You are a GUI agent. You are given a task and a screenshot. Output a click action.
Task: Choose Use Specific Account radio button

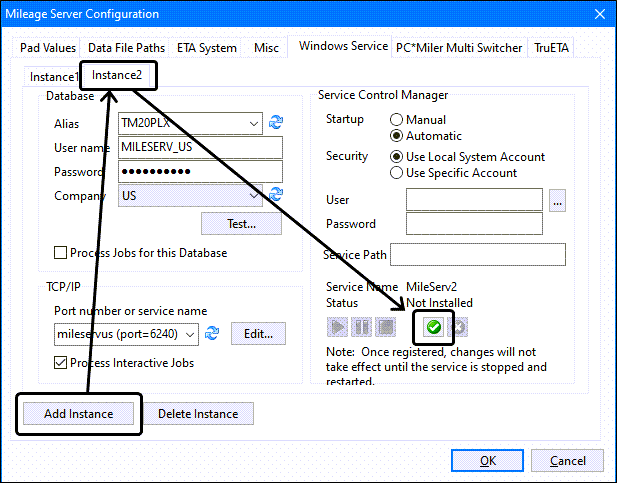pos(396,173)
